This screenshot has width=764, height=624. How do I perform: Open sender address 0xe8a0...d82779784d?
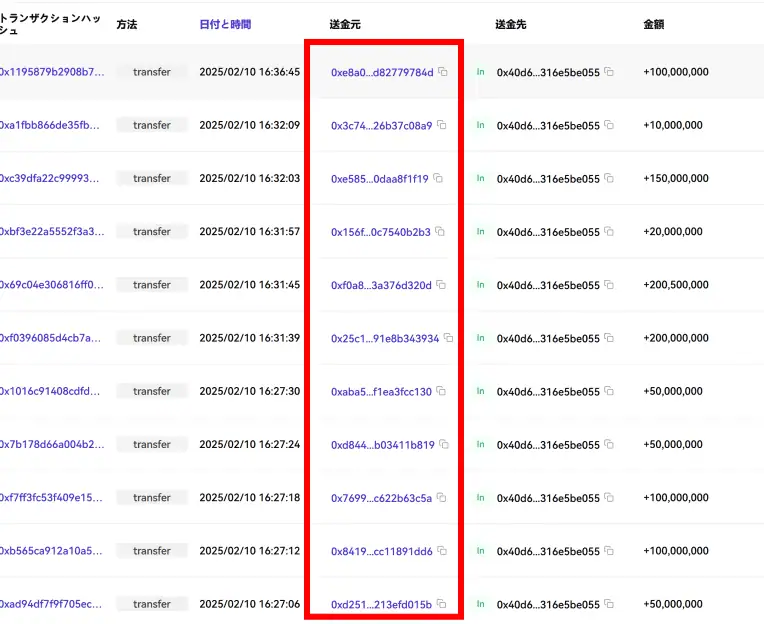coord(382,73)
